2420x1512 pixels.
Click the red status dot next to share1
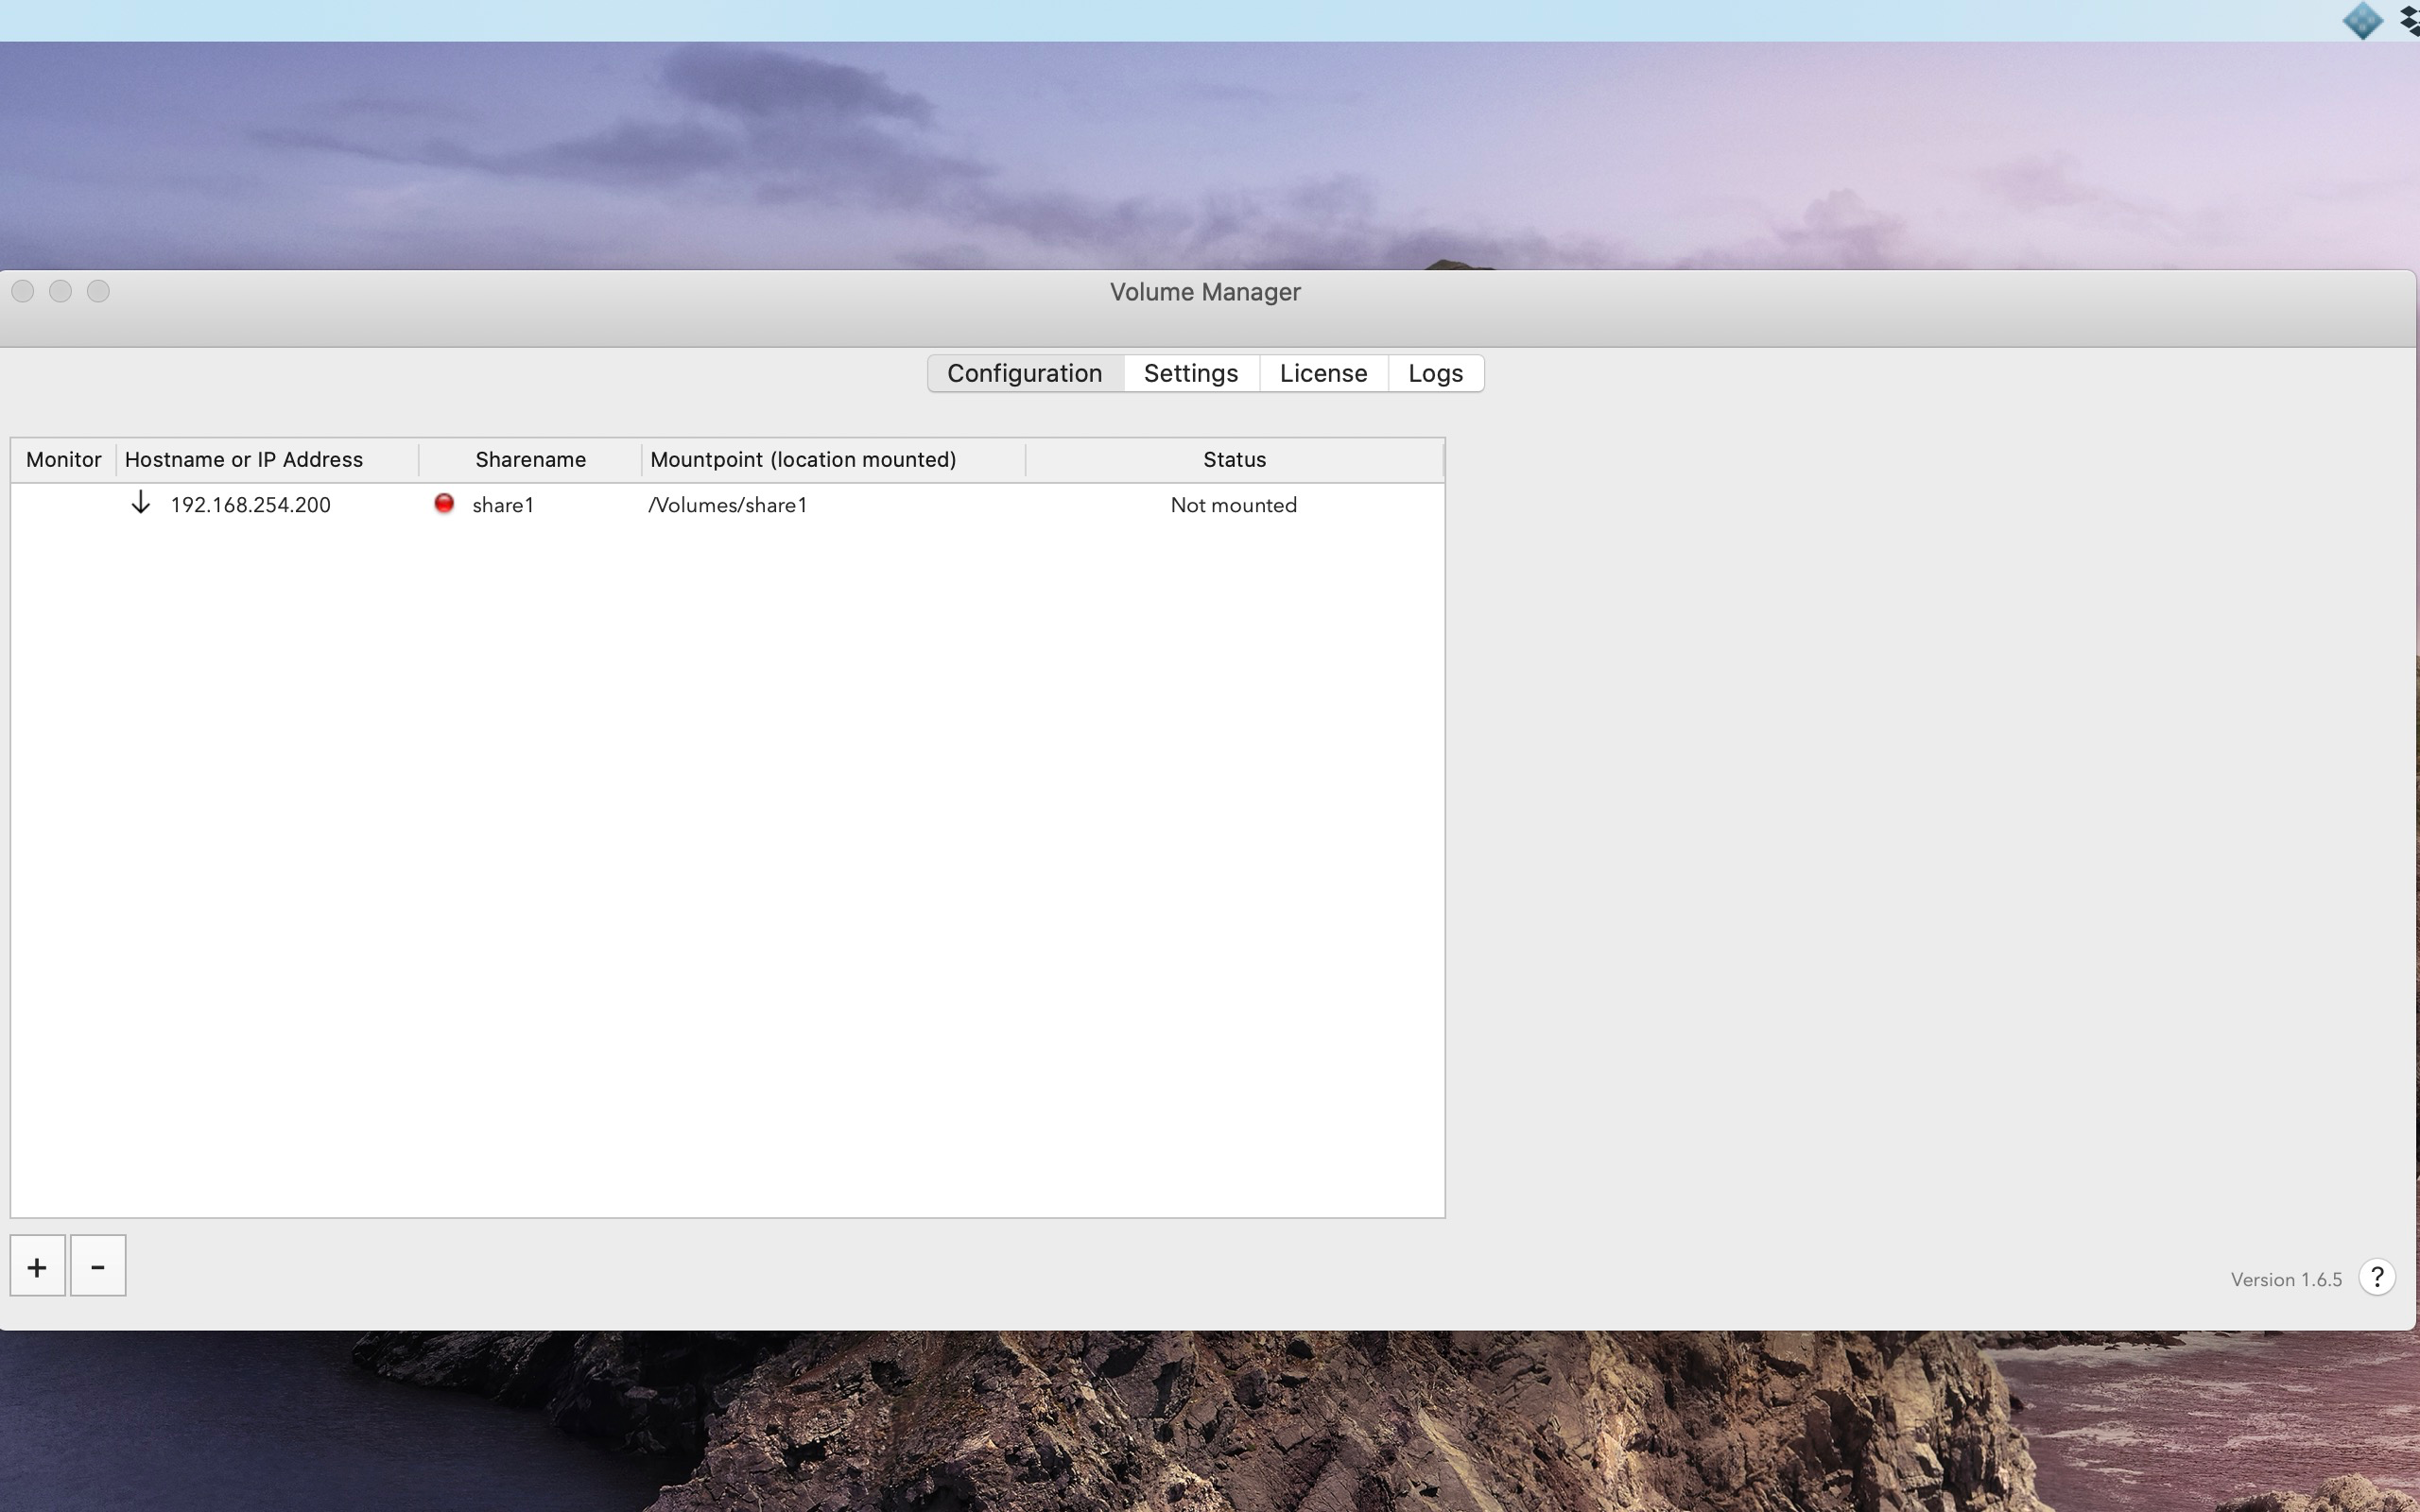tap(444, 503)
